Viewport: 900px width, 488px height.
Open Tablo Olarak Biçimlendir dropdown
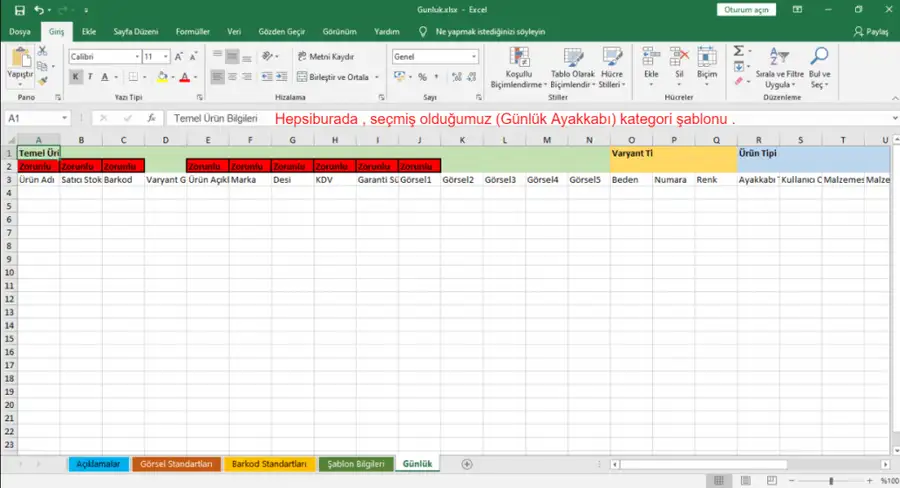pyautogui.click(x=573, y=68)
